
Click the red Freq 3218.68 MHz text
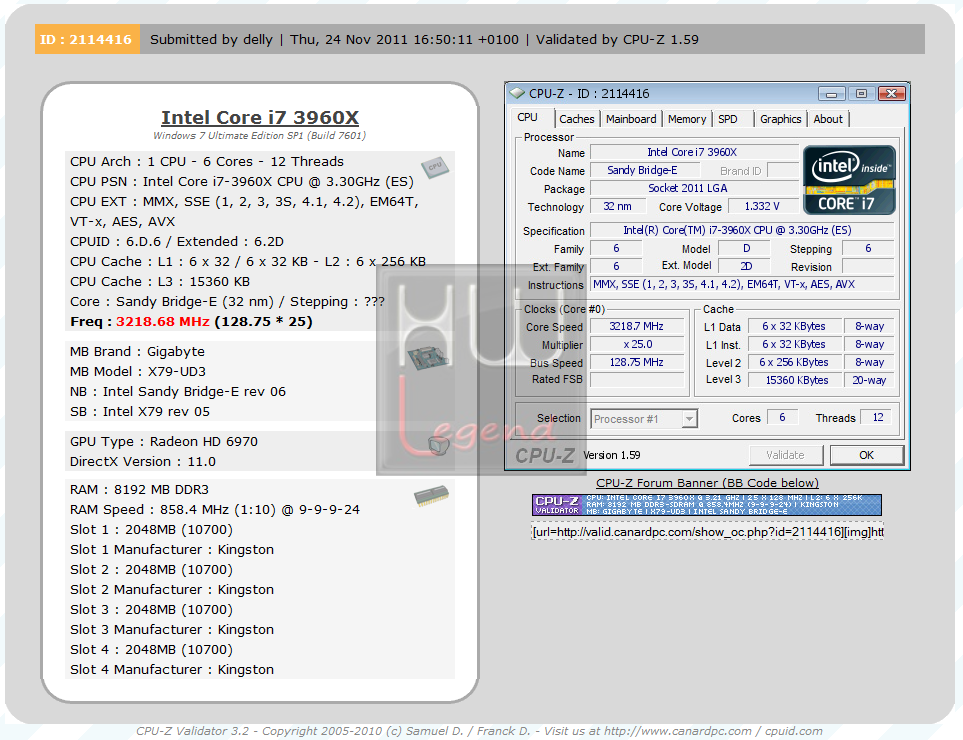click(163, 322)
